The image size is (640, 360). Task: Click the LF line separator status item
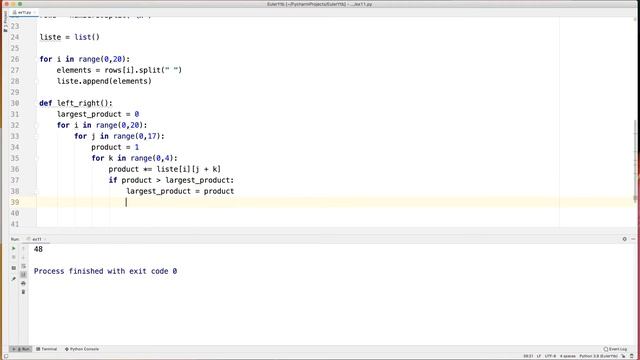click(x=539, y=356)
